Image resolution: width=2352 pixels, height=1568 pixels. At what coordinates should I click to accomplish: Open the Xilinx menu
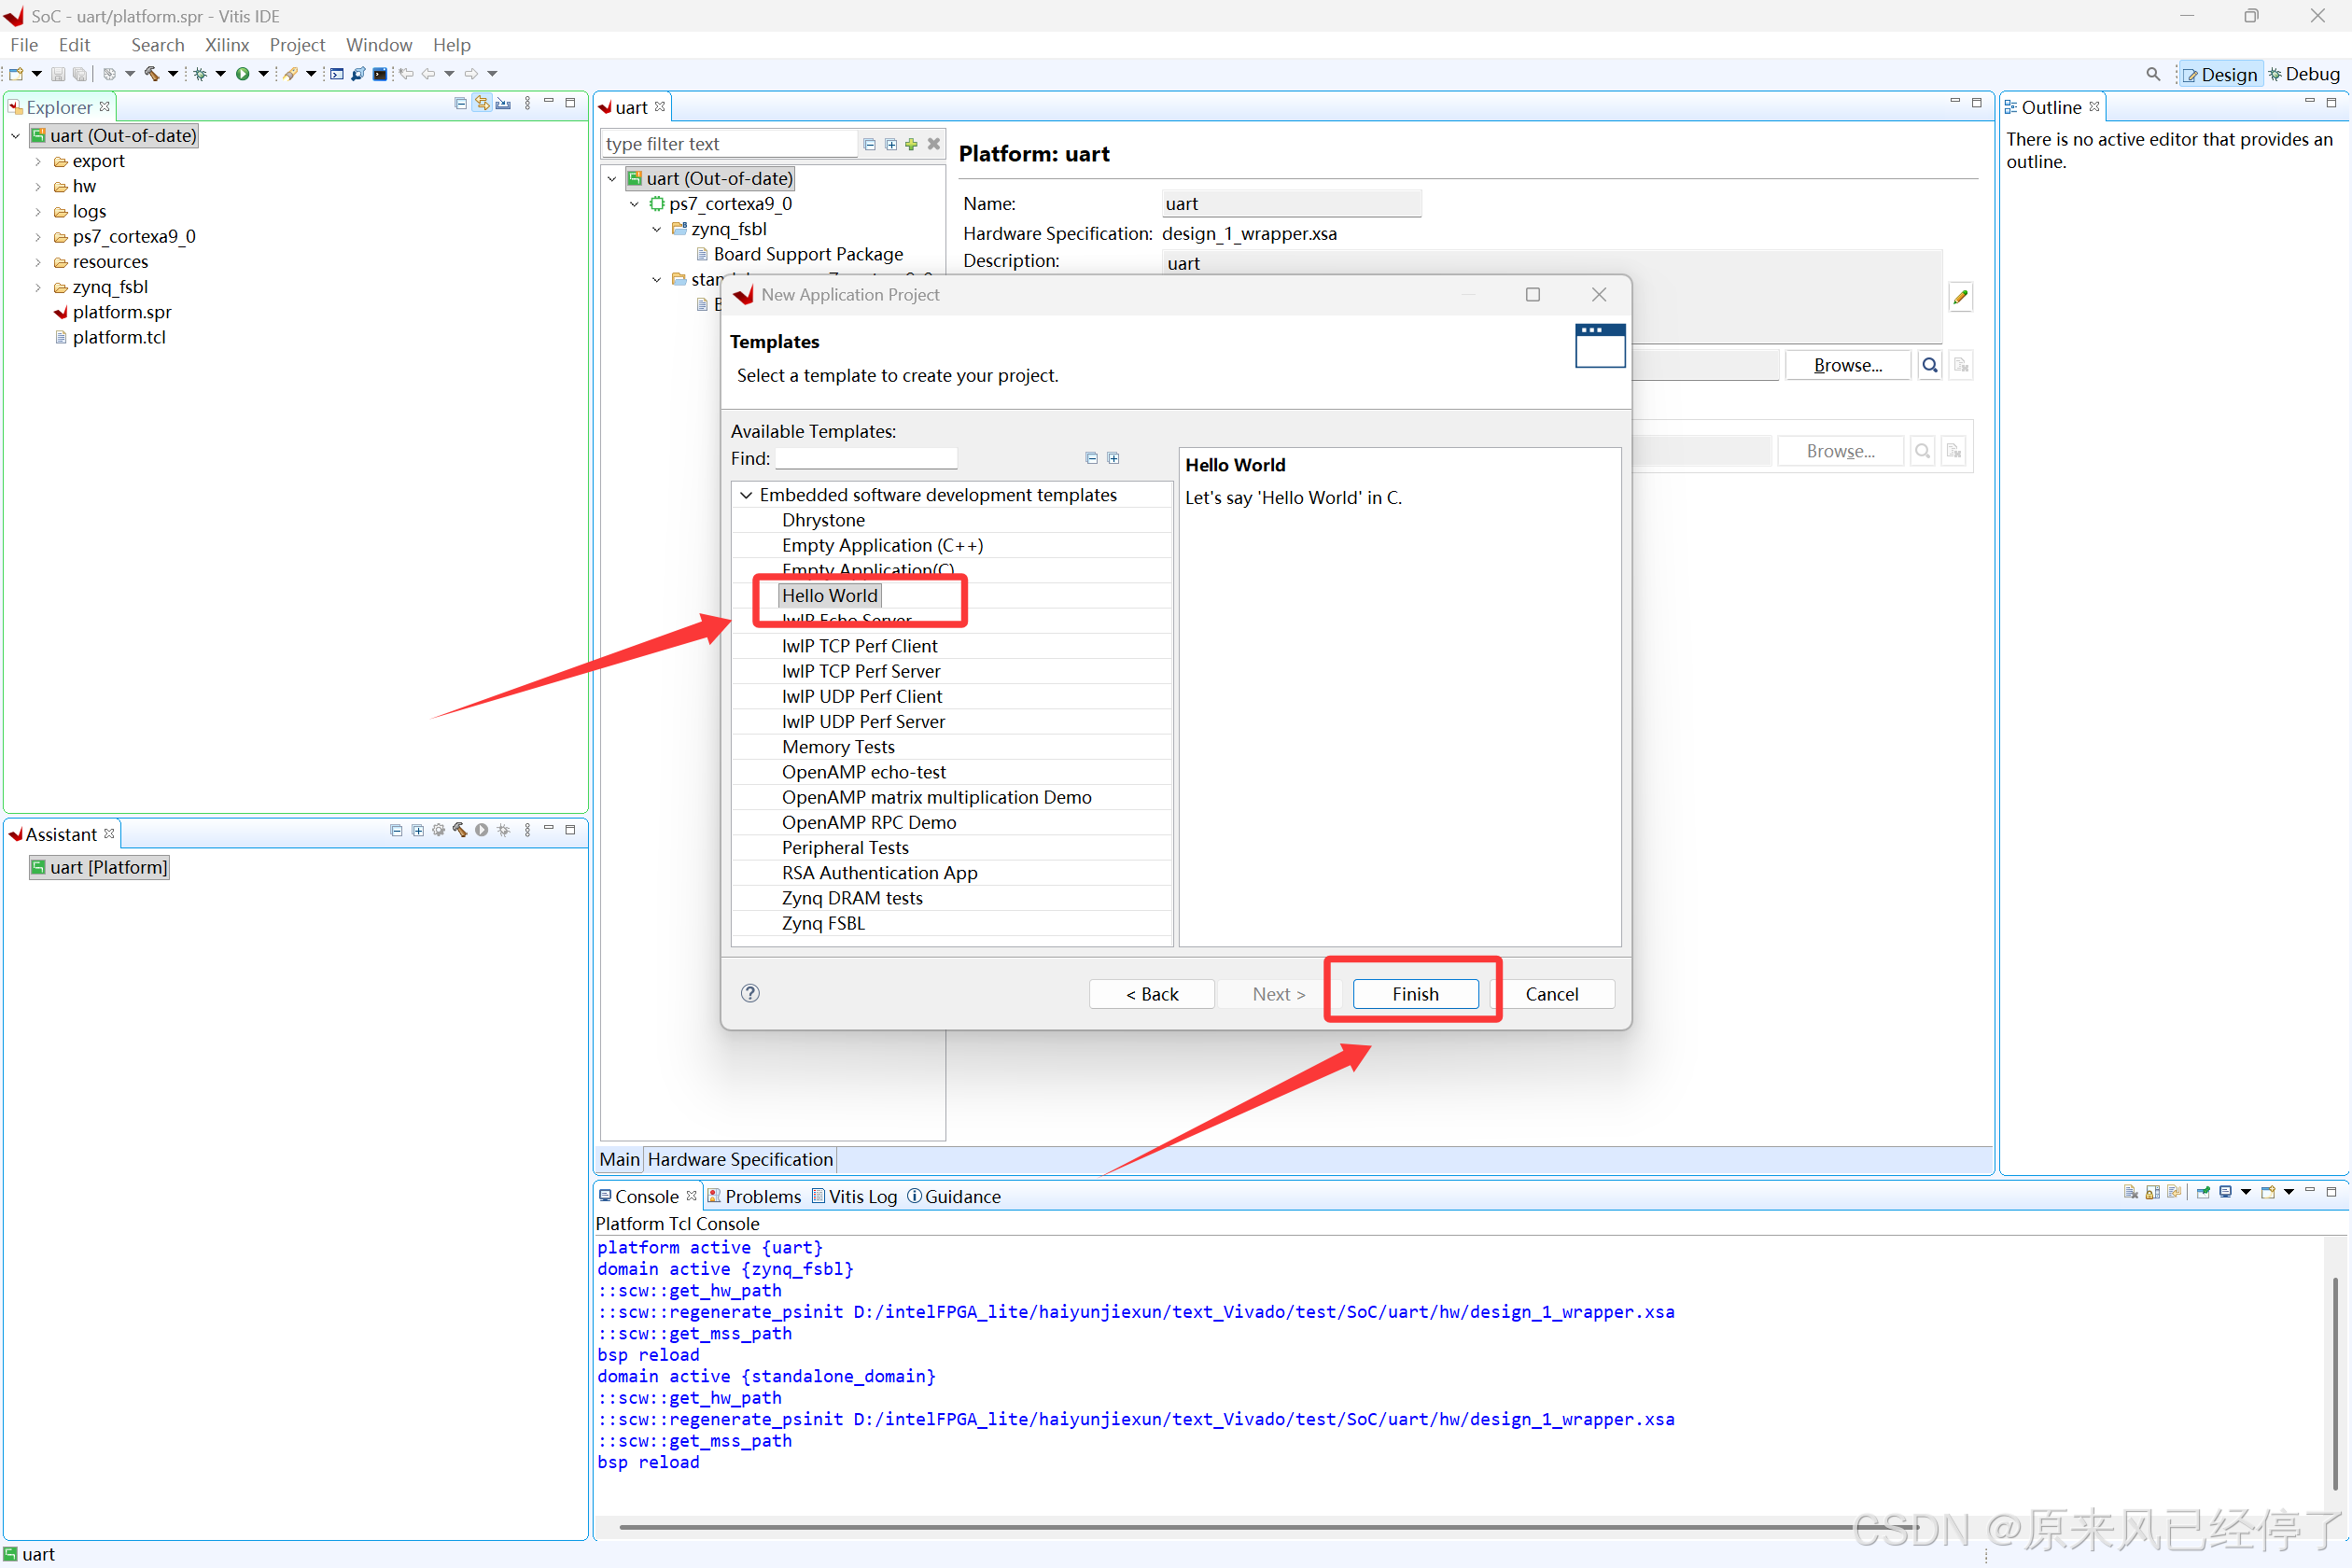226,45
